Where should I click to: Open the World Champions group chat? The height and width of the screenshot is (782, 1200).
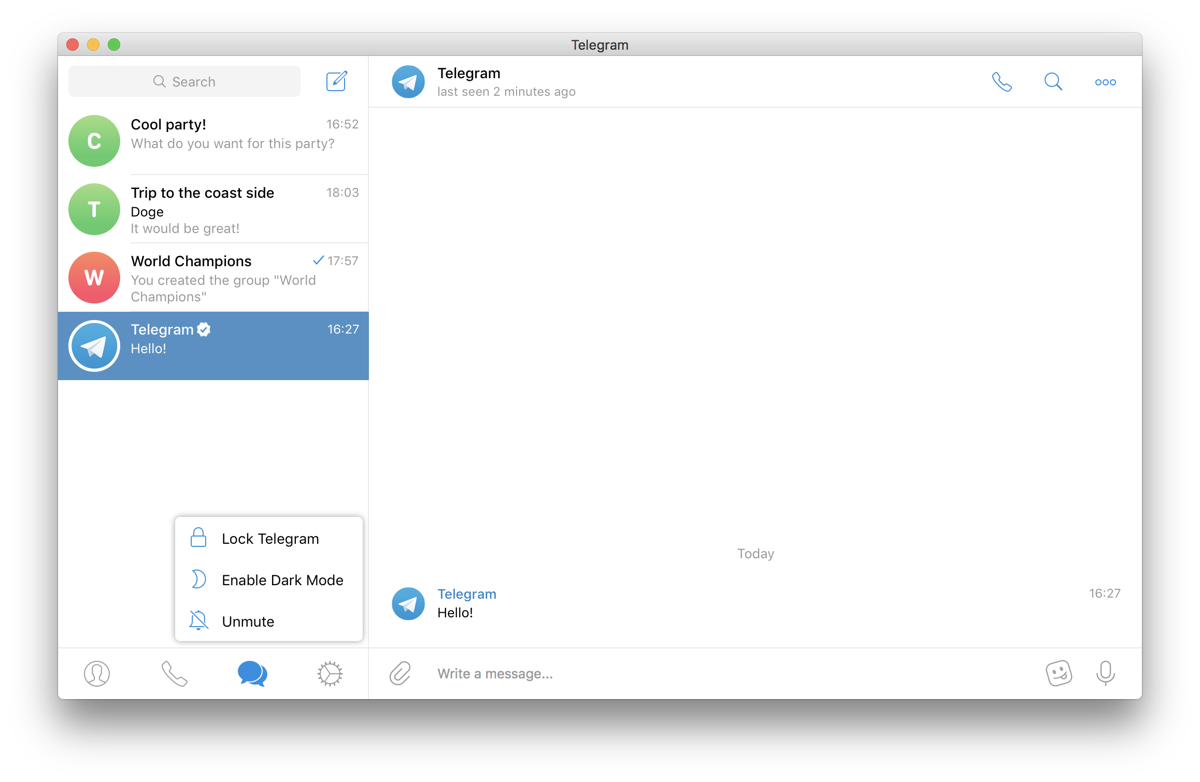[213, 277]
